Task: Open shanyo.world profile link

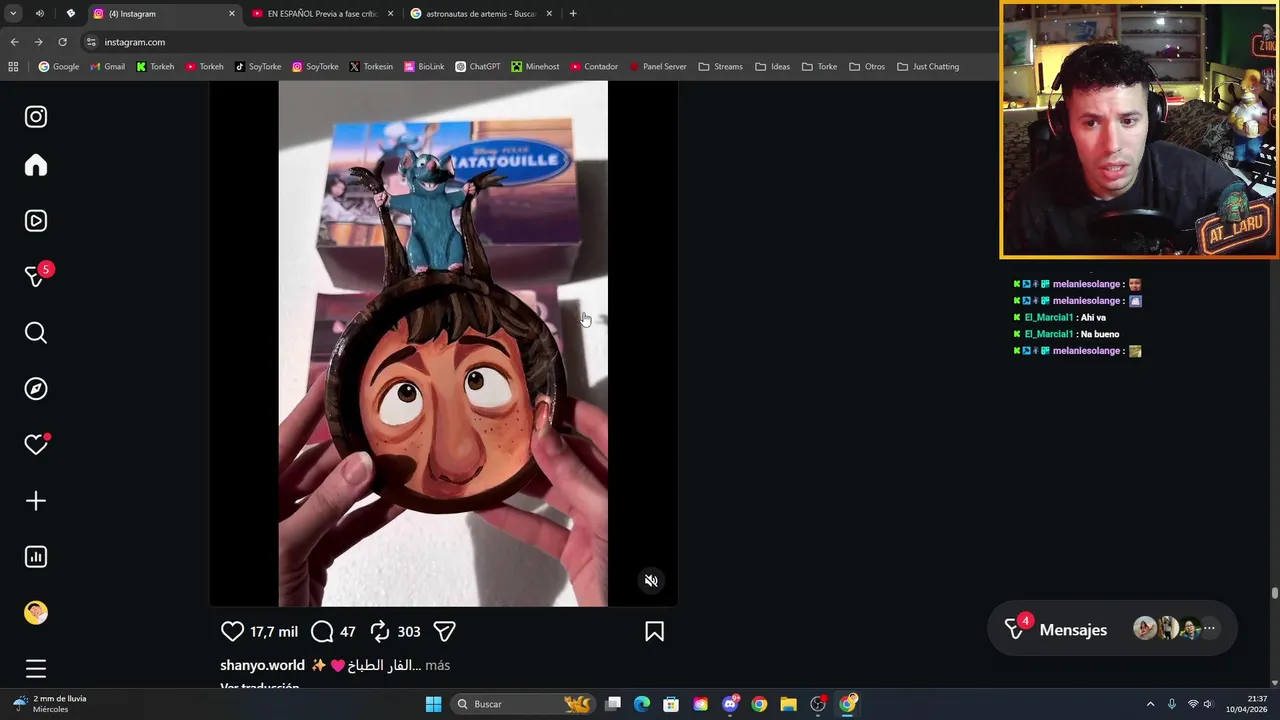Action: click(262, 665)
